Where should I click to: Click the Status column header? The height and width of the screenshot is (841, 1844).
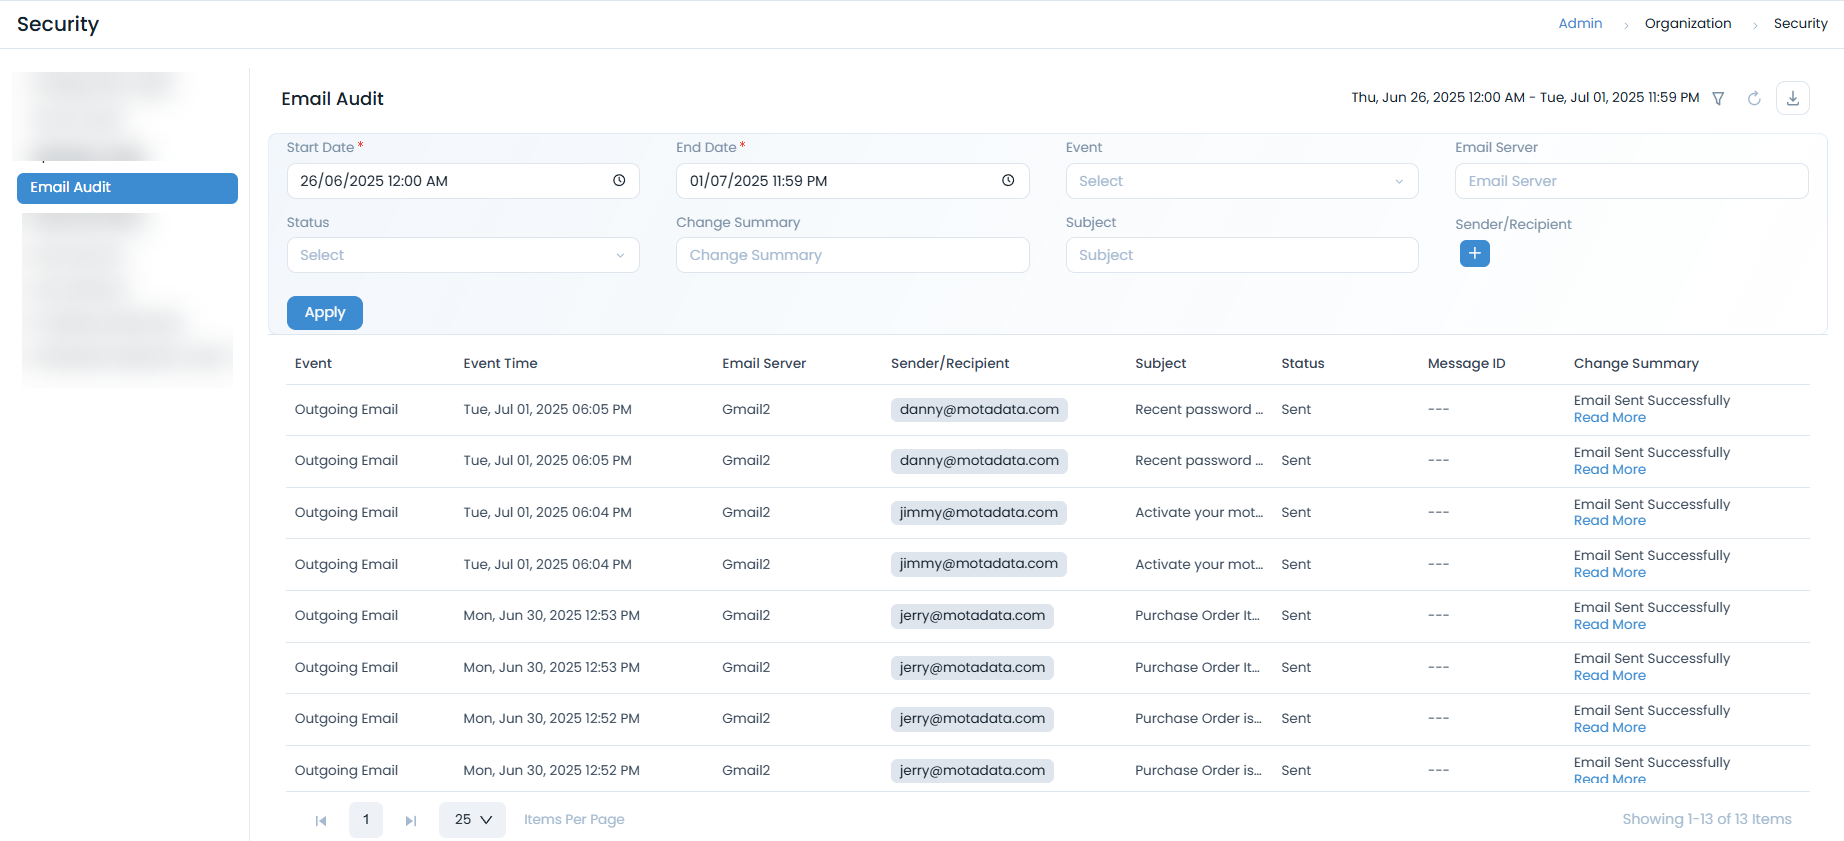pos(1303,364)
